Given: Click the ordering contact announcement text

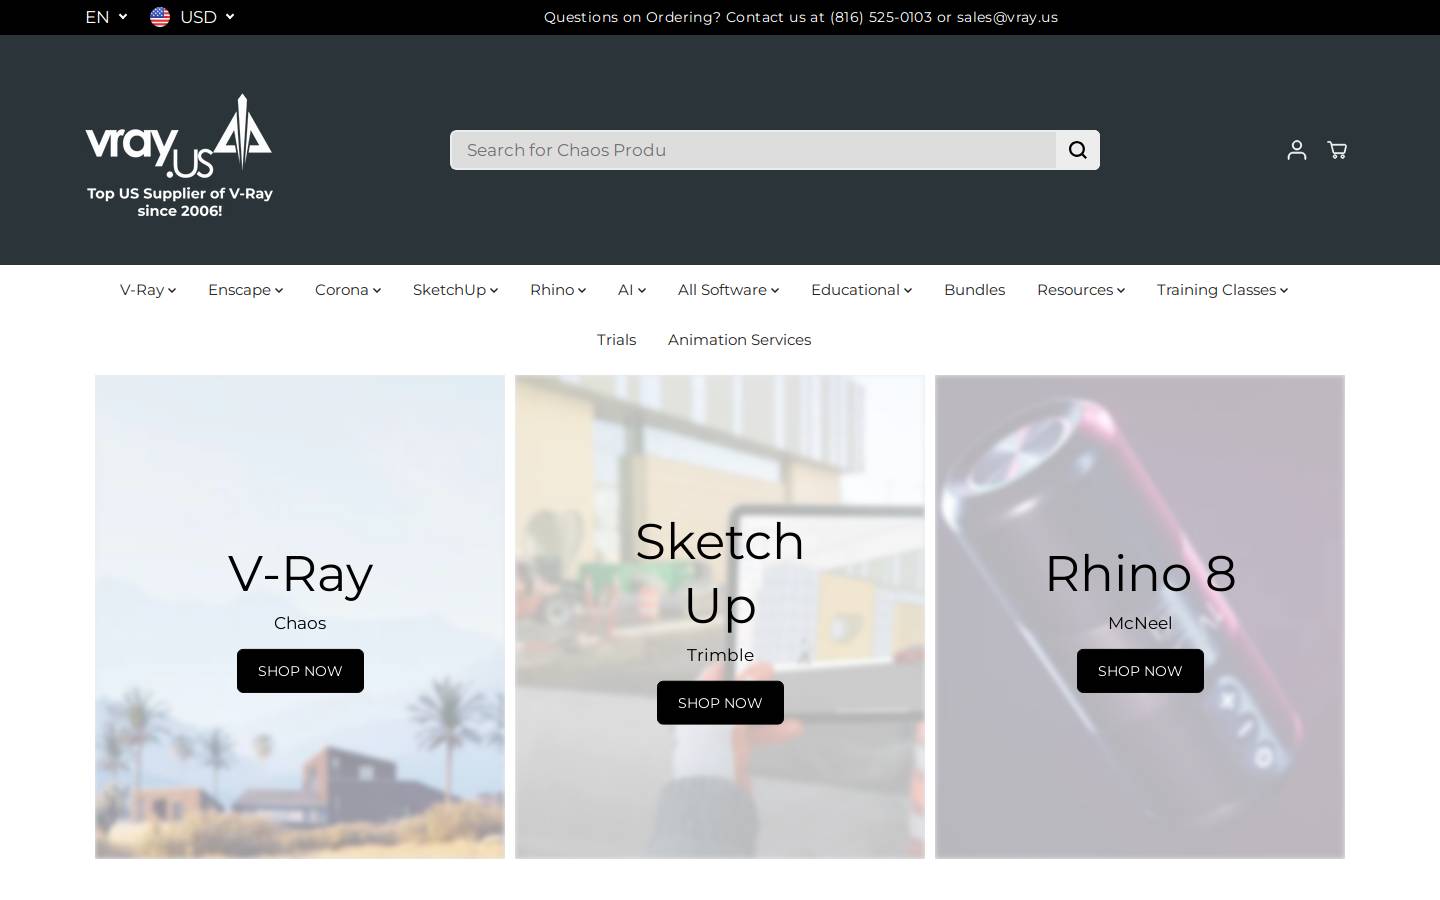Looking at the screenshot, I should pyautogui.click(x=801, y=17).
